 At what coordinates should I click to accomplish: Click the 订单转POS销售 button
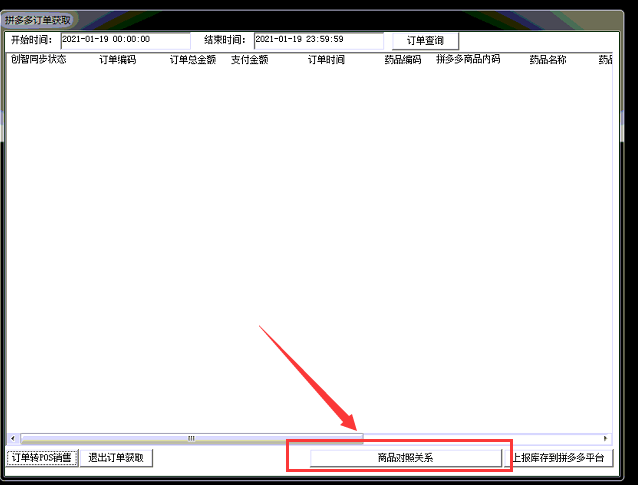click(42, 458)
